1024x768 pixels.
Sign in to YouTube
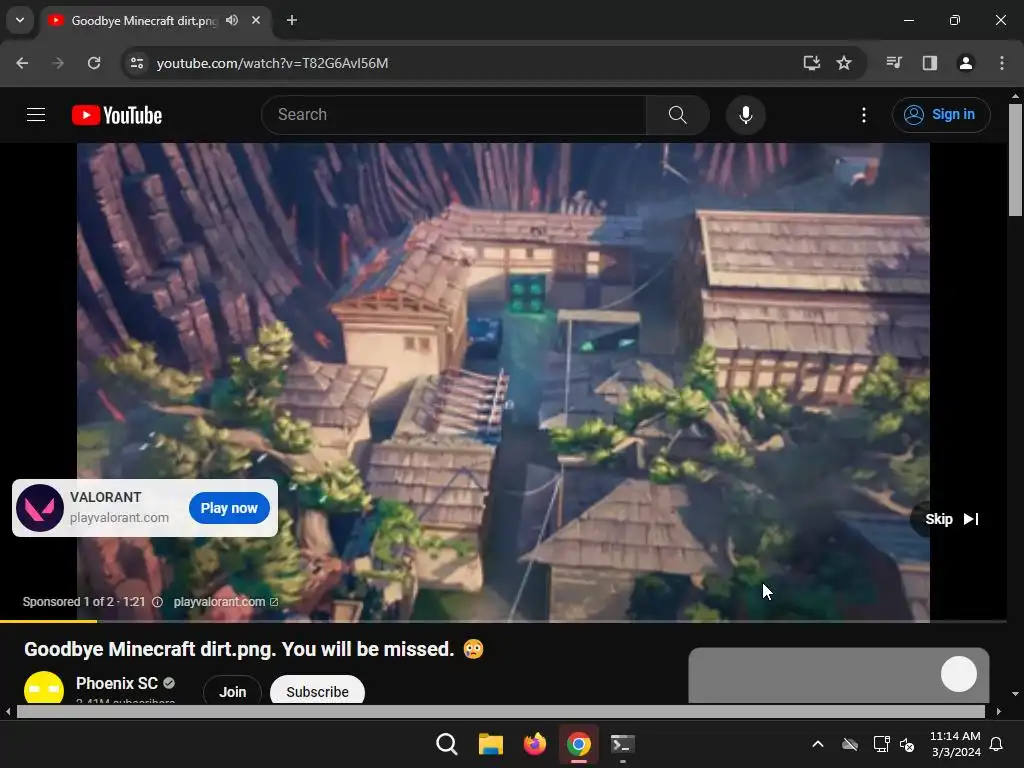pos(941,115)
